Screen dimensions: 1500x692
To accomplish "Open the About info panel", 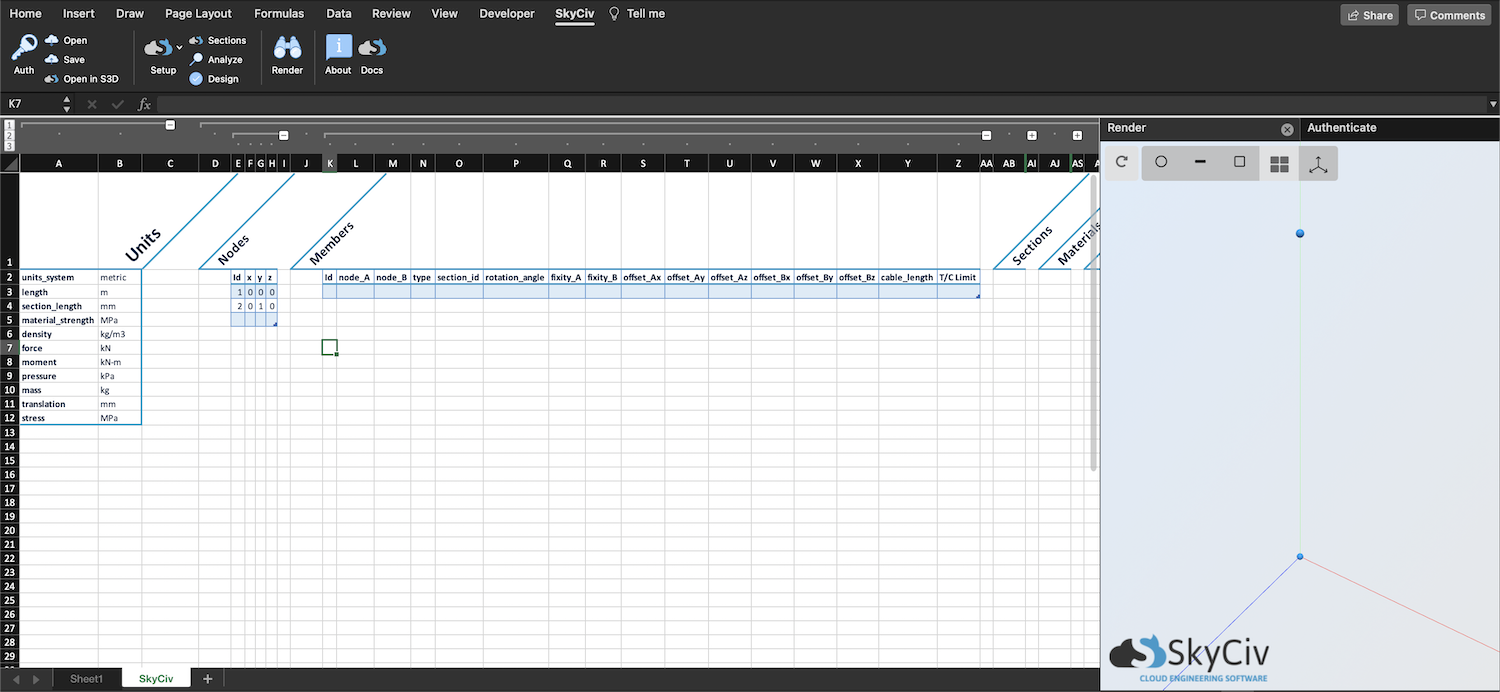I will pos(337,50).
